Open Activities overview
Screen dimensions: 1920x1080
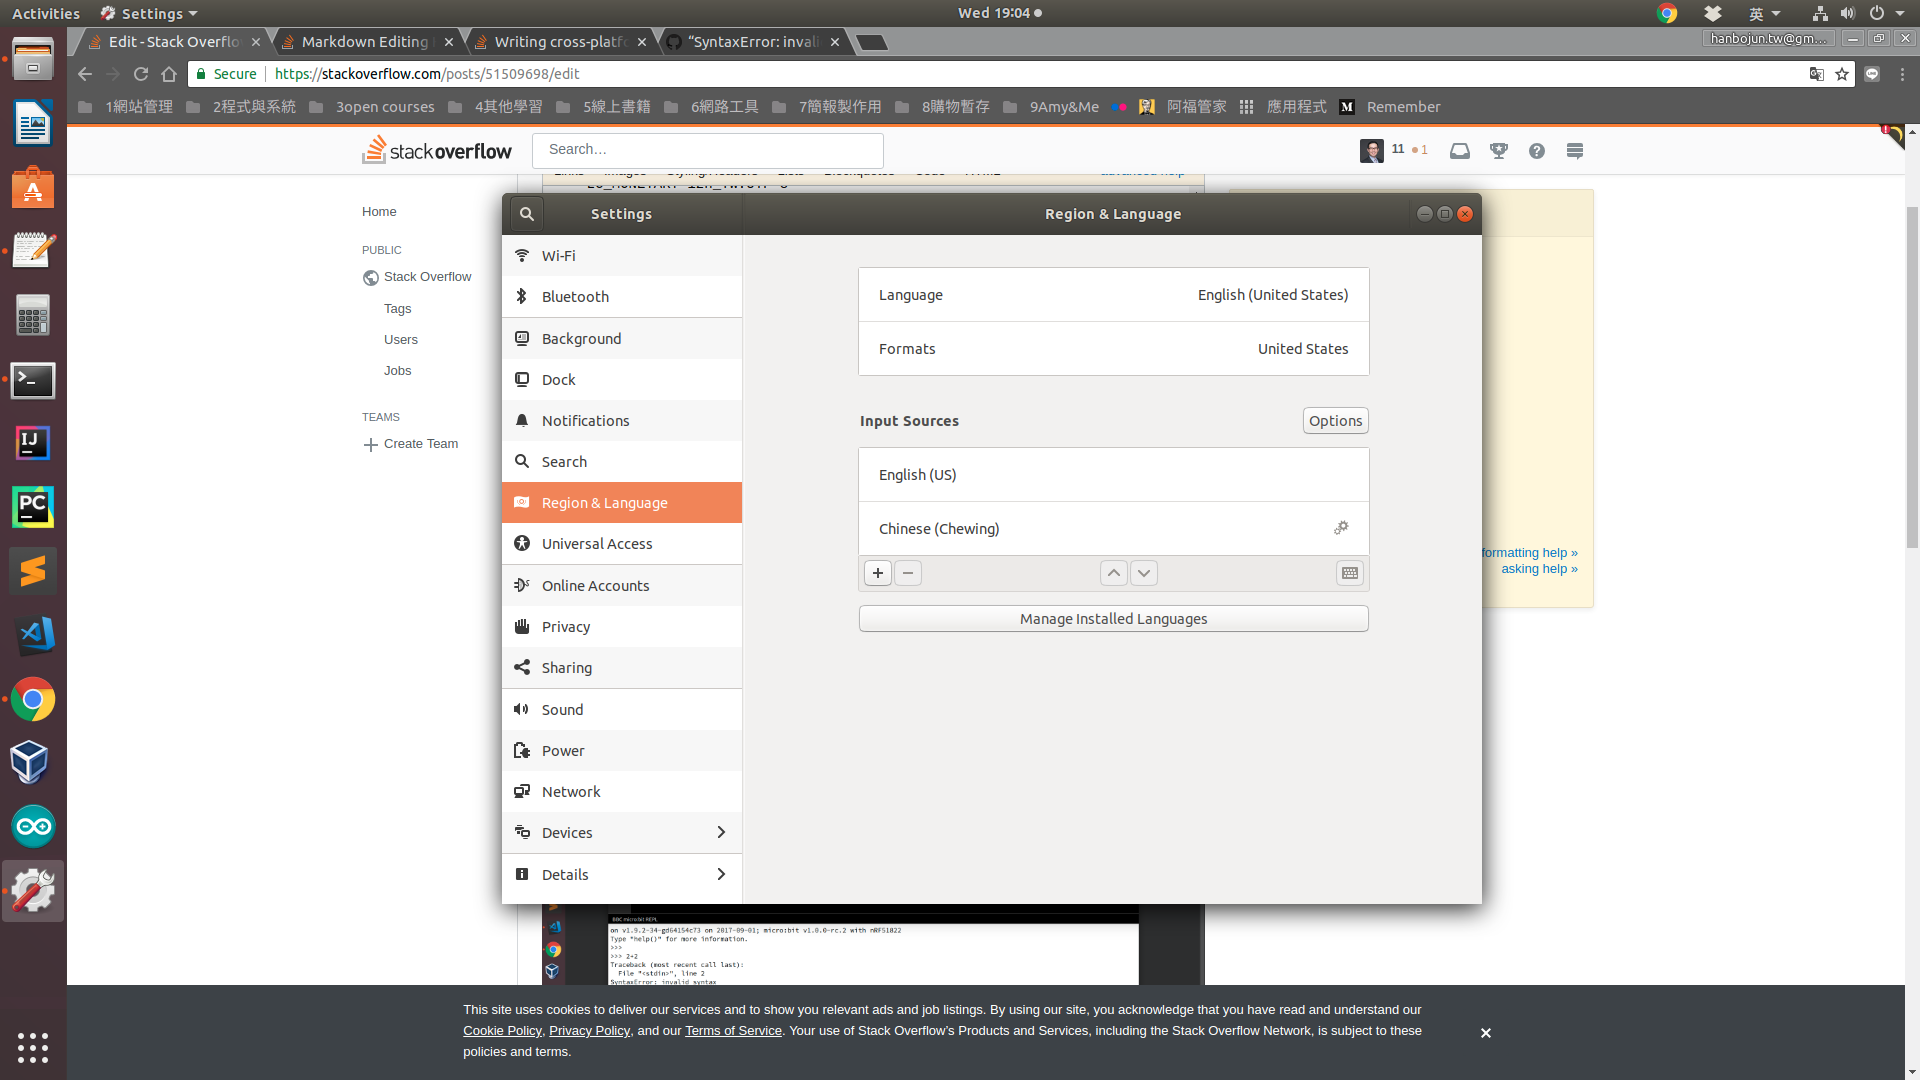45,13
